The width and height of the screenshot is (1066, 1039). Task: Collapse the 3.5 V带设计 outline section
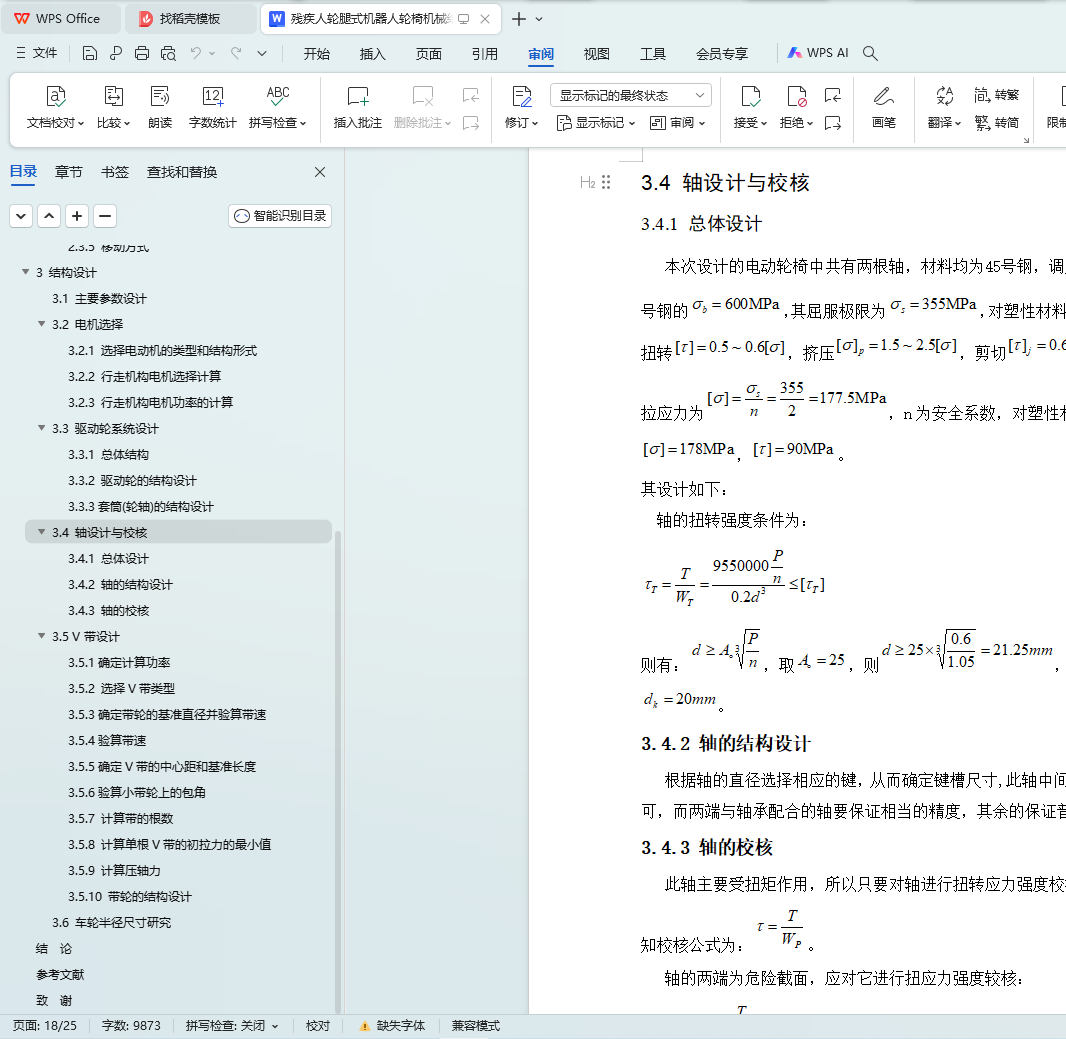tap(41, 636)
